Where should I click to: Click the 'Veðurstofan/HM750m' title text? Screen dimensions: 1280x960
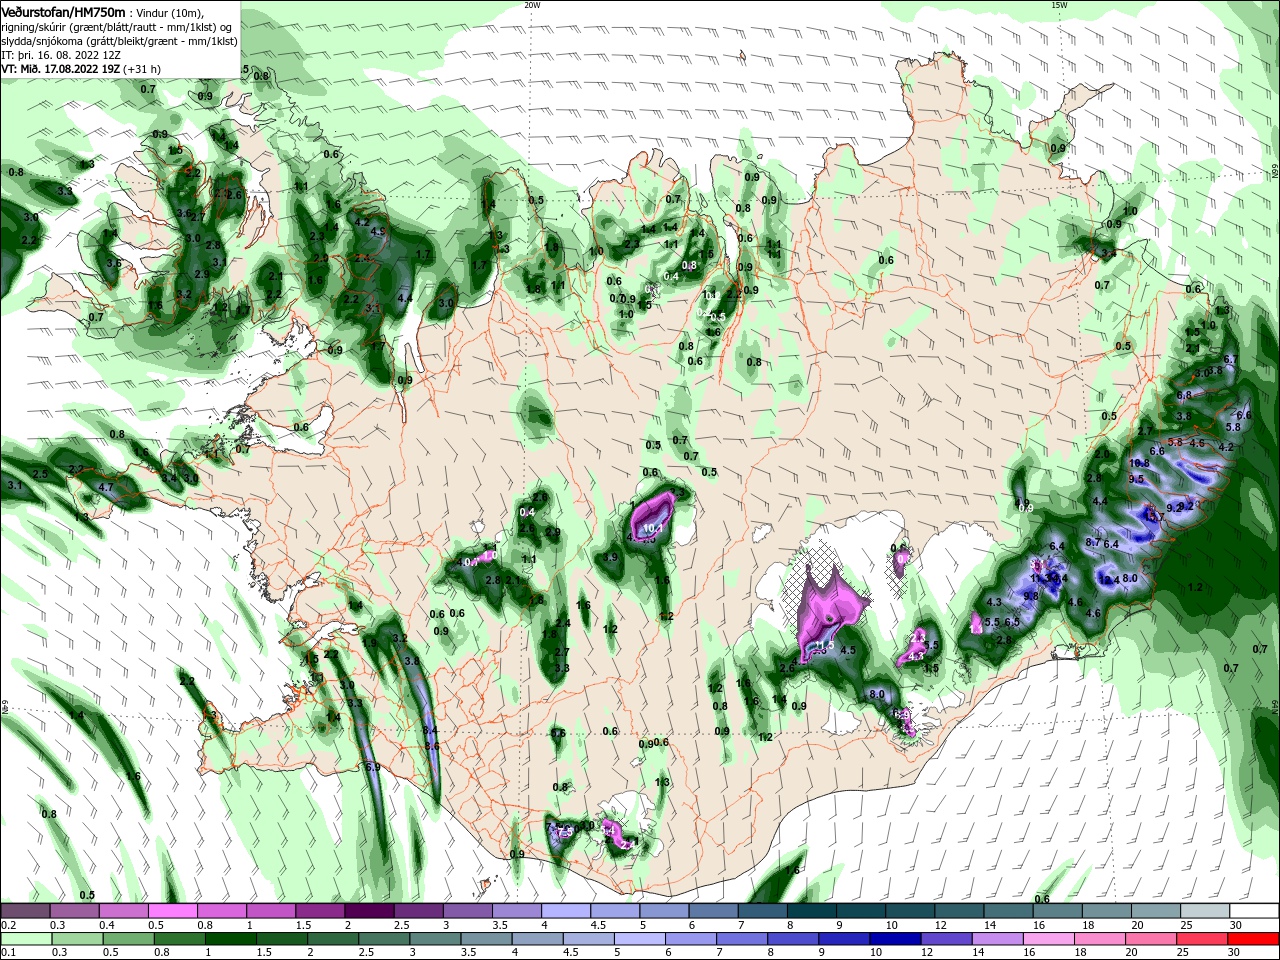tap(63, 12)
